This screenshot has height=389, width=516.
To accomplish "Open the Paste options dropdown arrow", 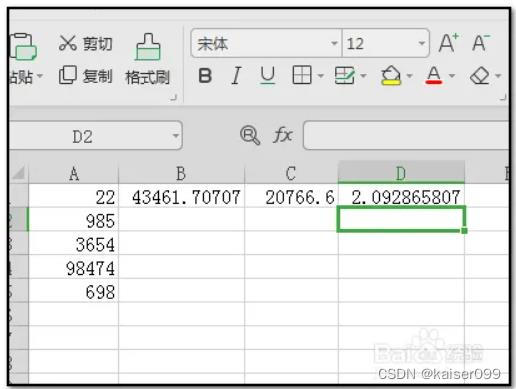I will point(40,76).
